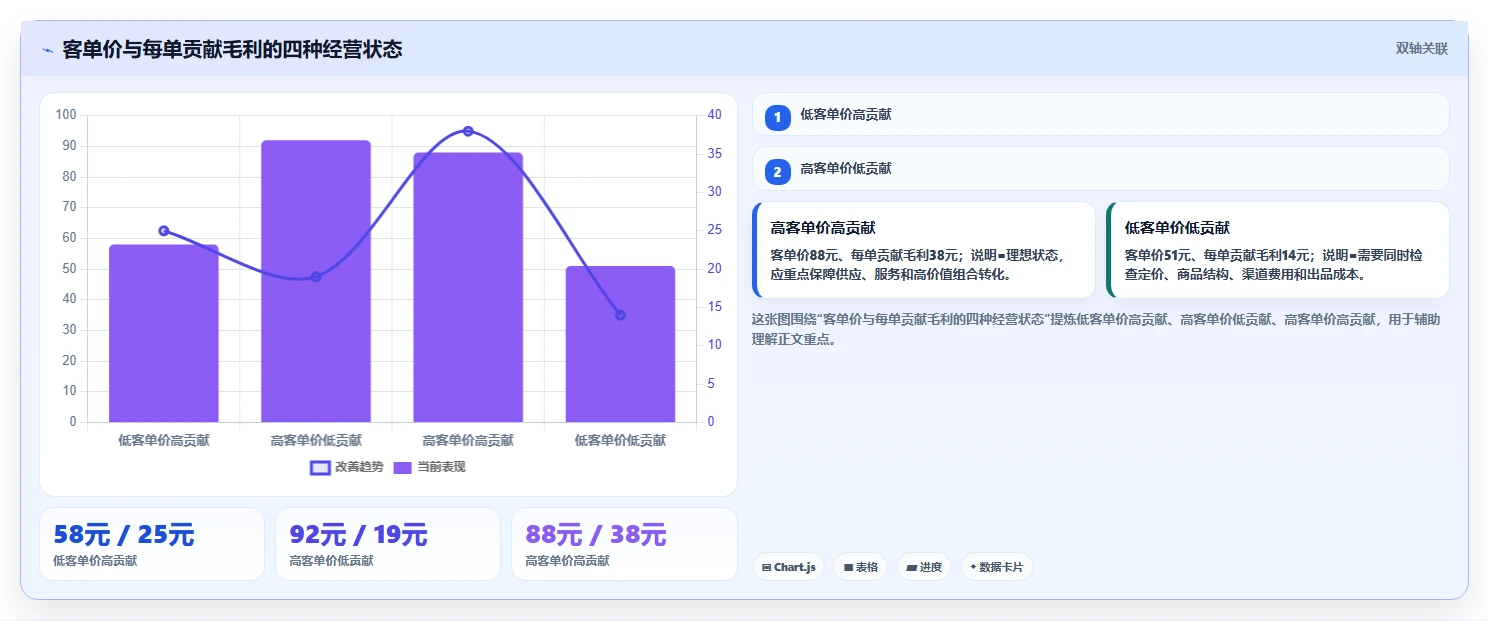Screen dimensions: 1489x621
Task: Click the right axis value 20
Action: point(714,268)
